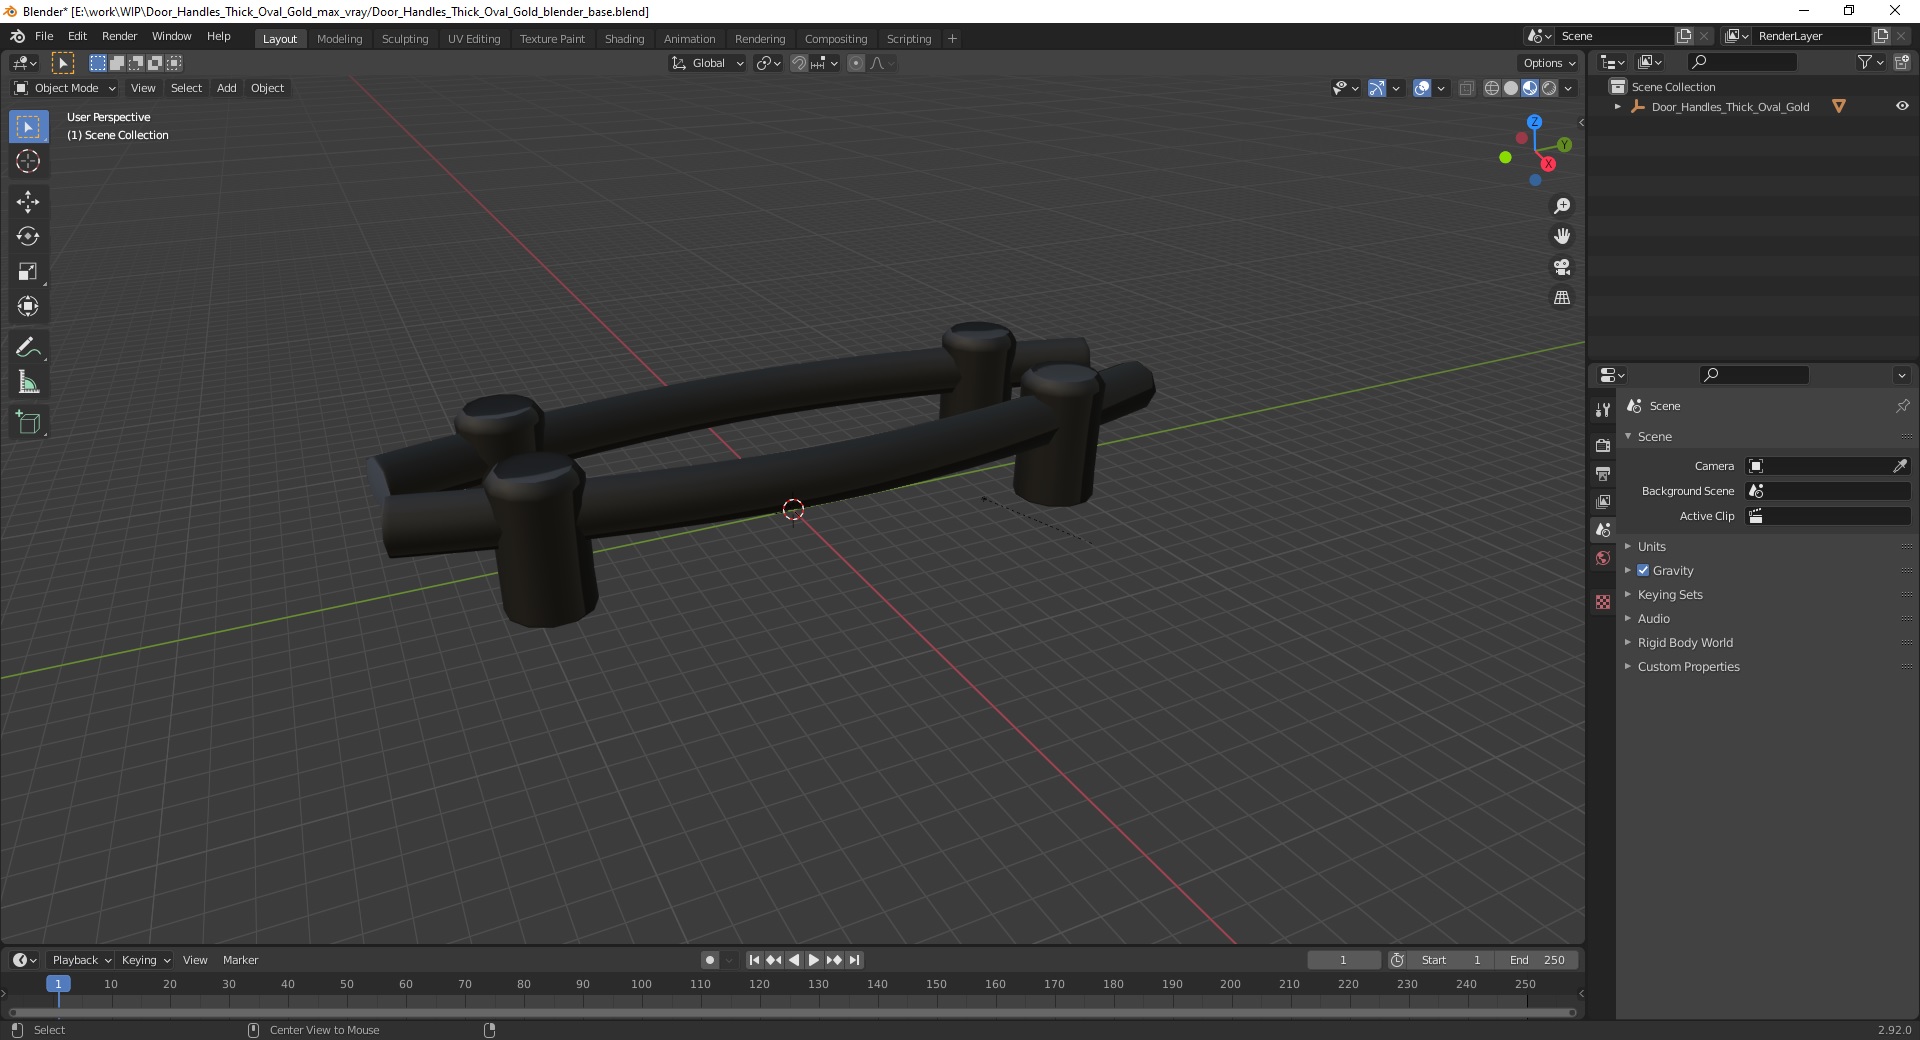Click the outliner filter funnel icon
This screenshot has height=1040, width=1920.
click(x=1865, y=62)
